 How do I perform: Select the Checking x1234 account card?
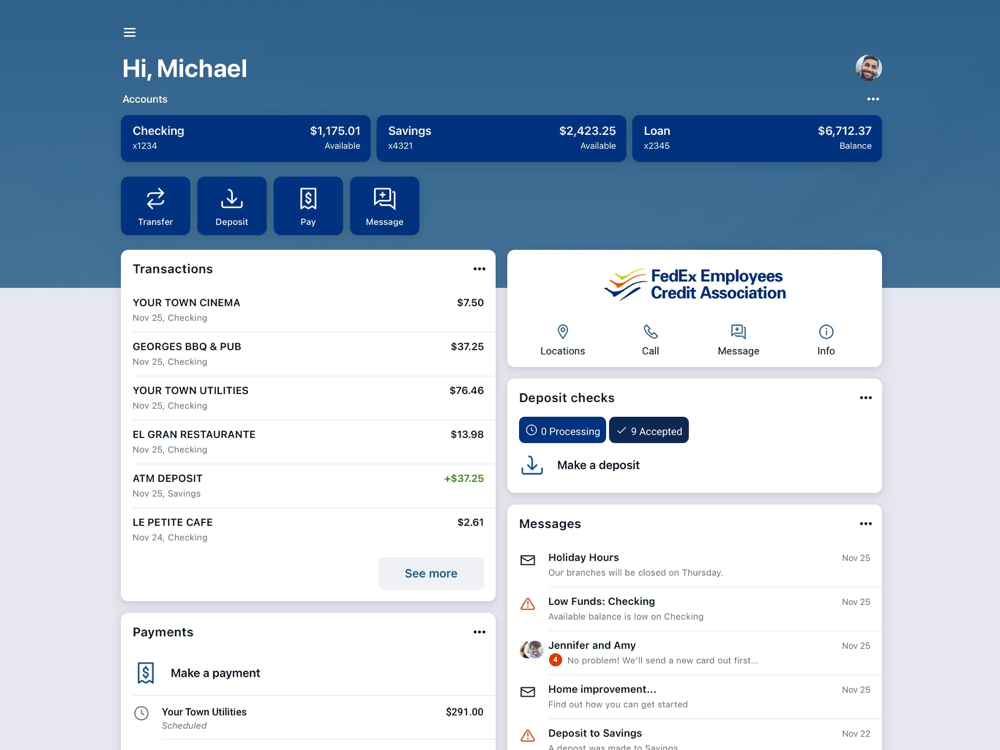click(x=246, y=138)
